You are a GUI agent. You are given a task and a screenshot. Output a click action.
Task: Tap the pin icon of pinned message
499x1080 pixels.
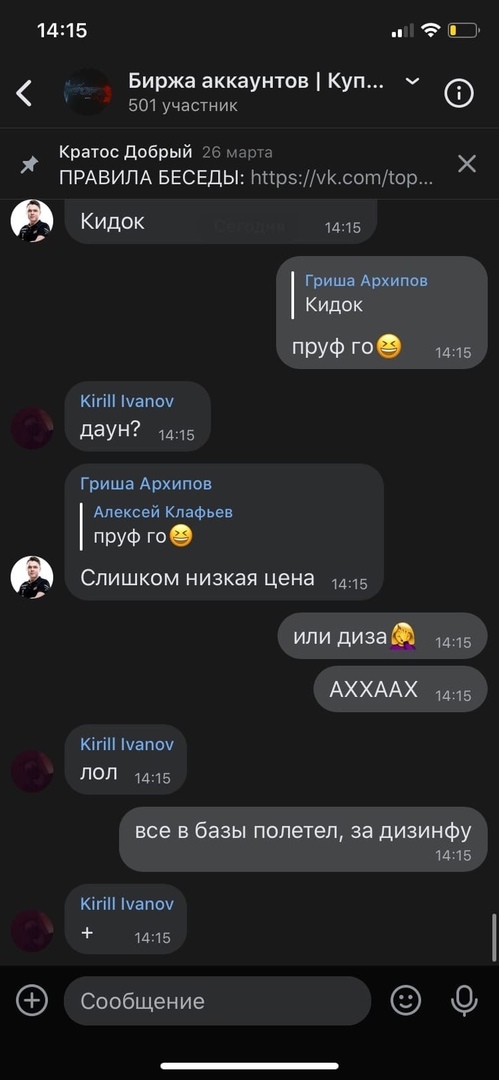point(29,165)
